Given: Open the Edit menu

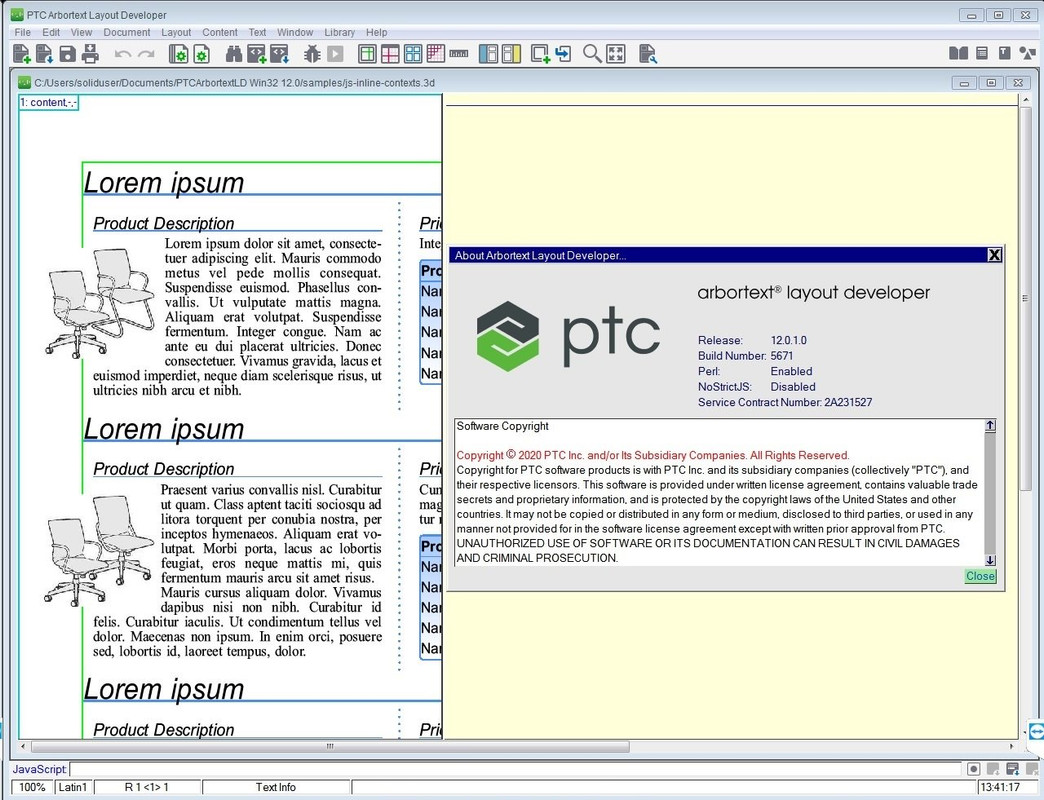Looking at the screenshot, I should point(51,32).
